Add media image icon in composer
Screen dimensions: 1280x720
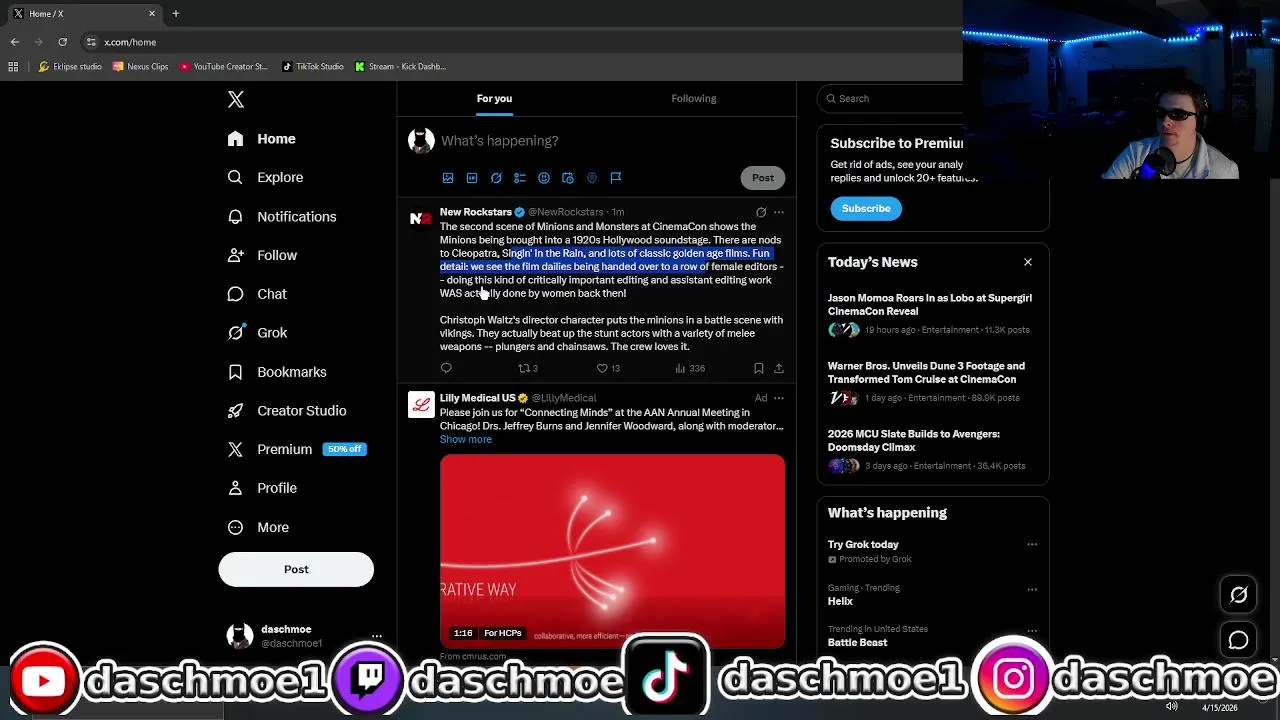pos(448,178)
